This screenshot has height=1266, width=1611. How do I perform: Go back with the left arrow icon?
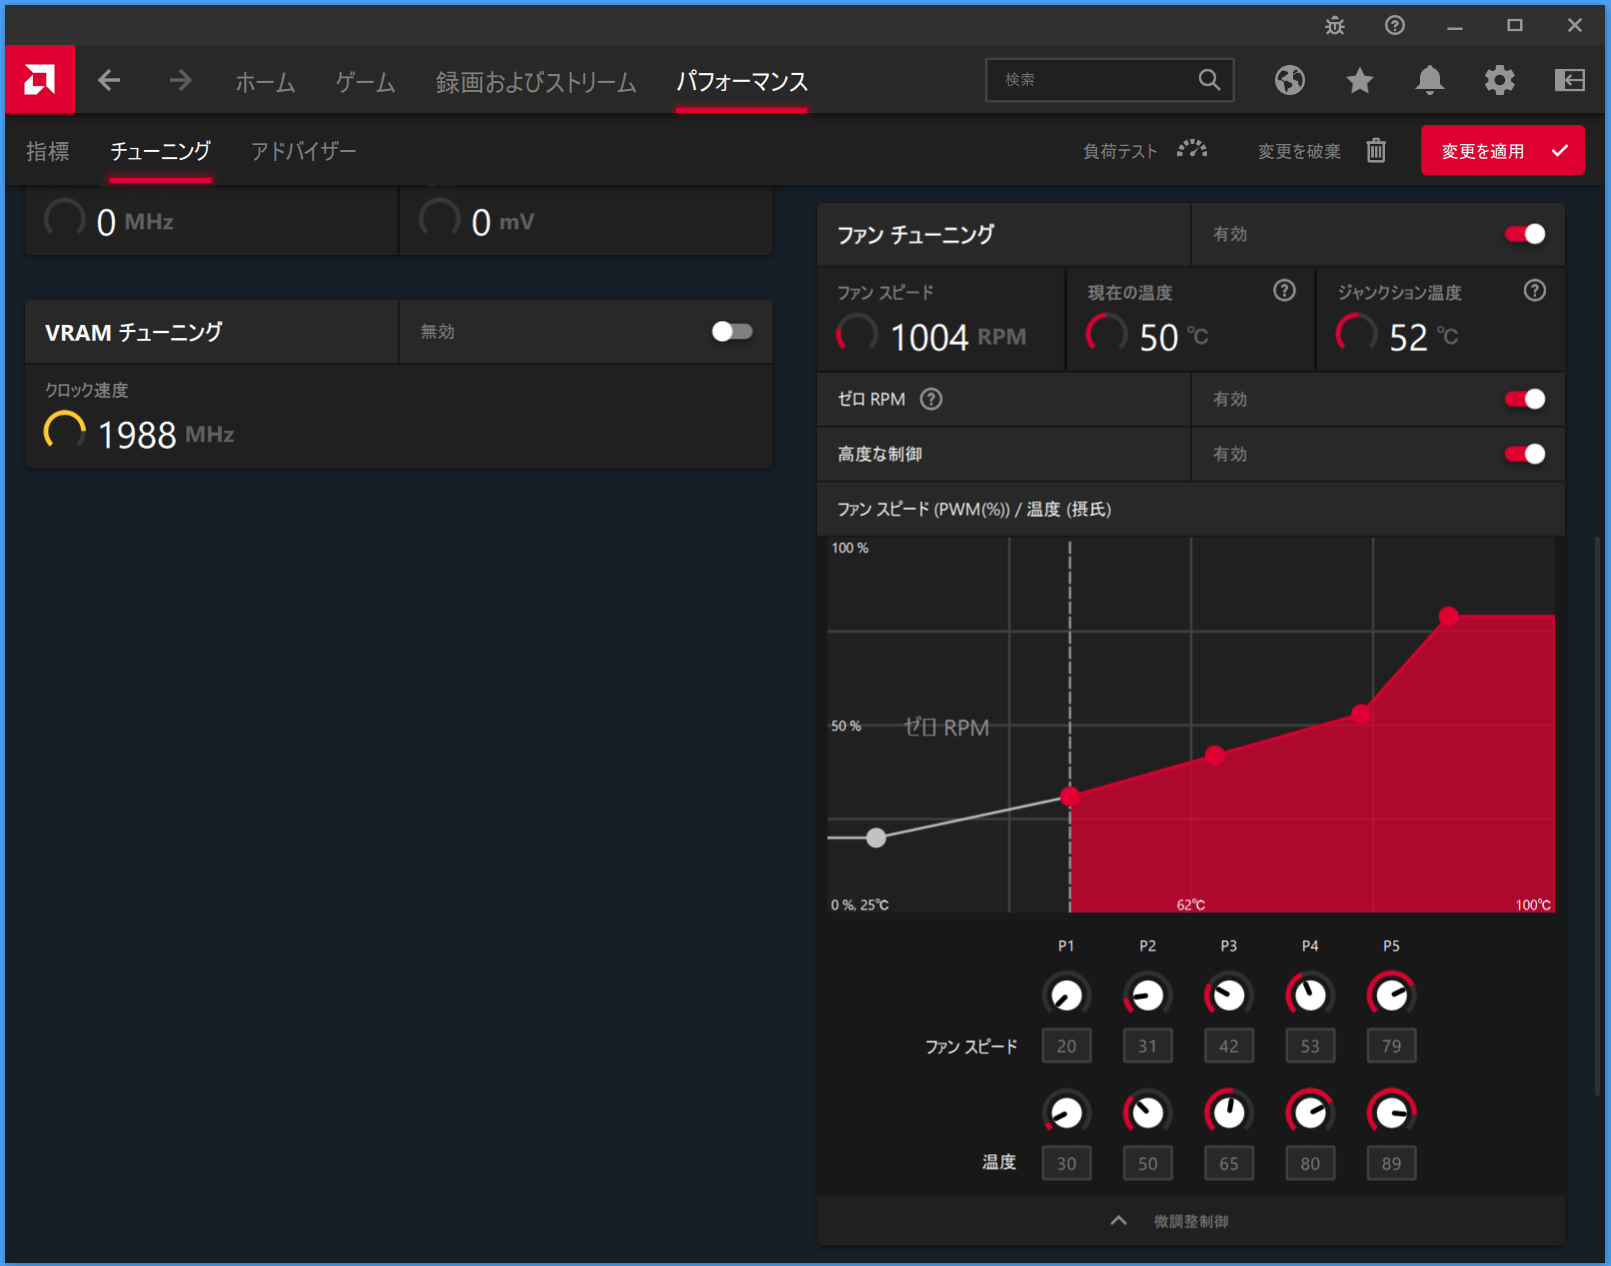coord(109,80)
